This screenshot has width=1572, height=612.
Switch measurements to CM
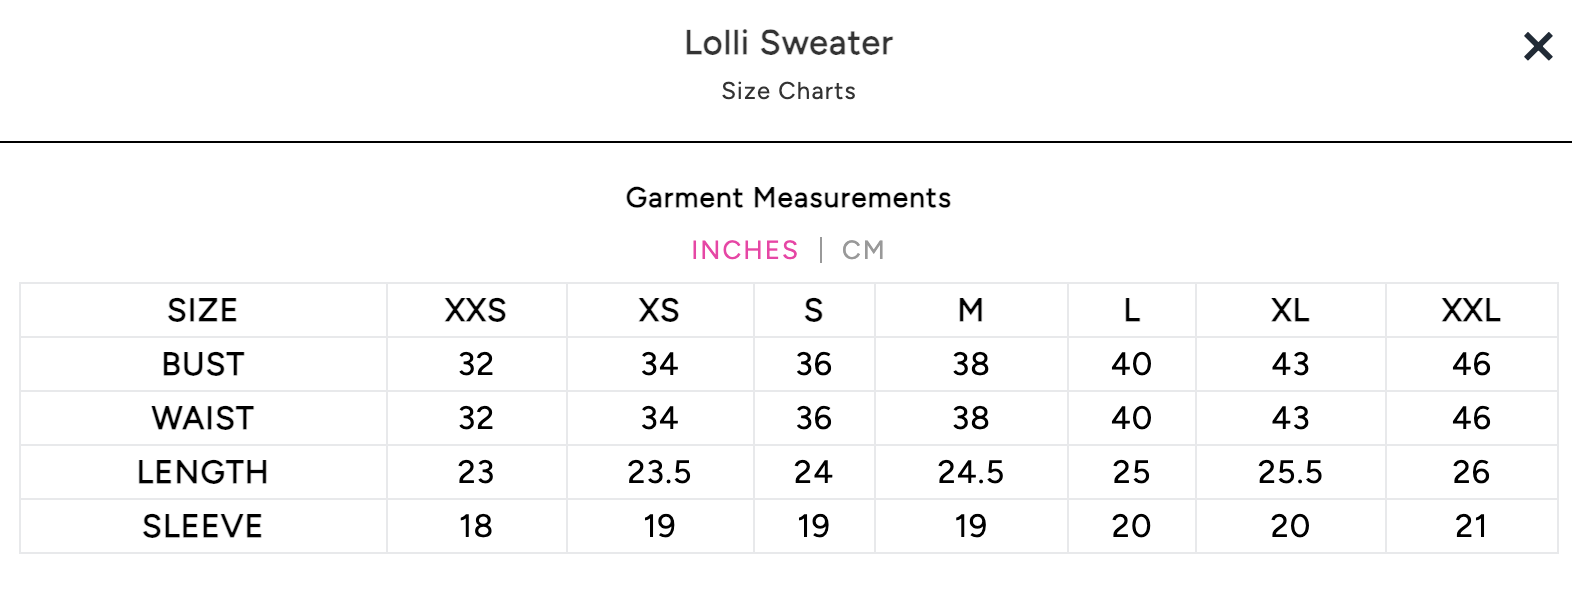863,250
